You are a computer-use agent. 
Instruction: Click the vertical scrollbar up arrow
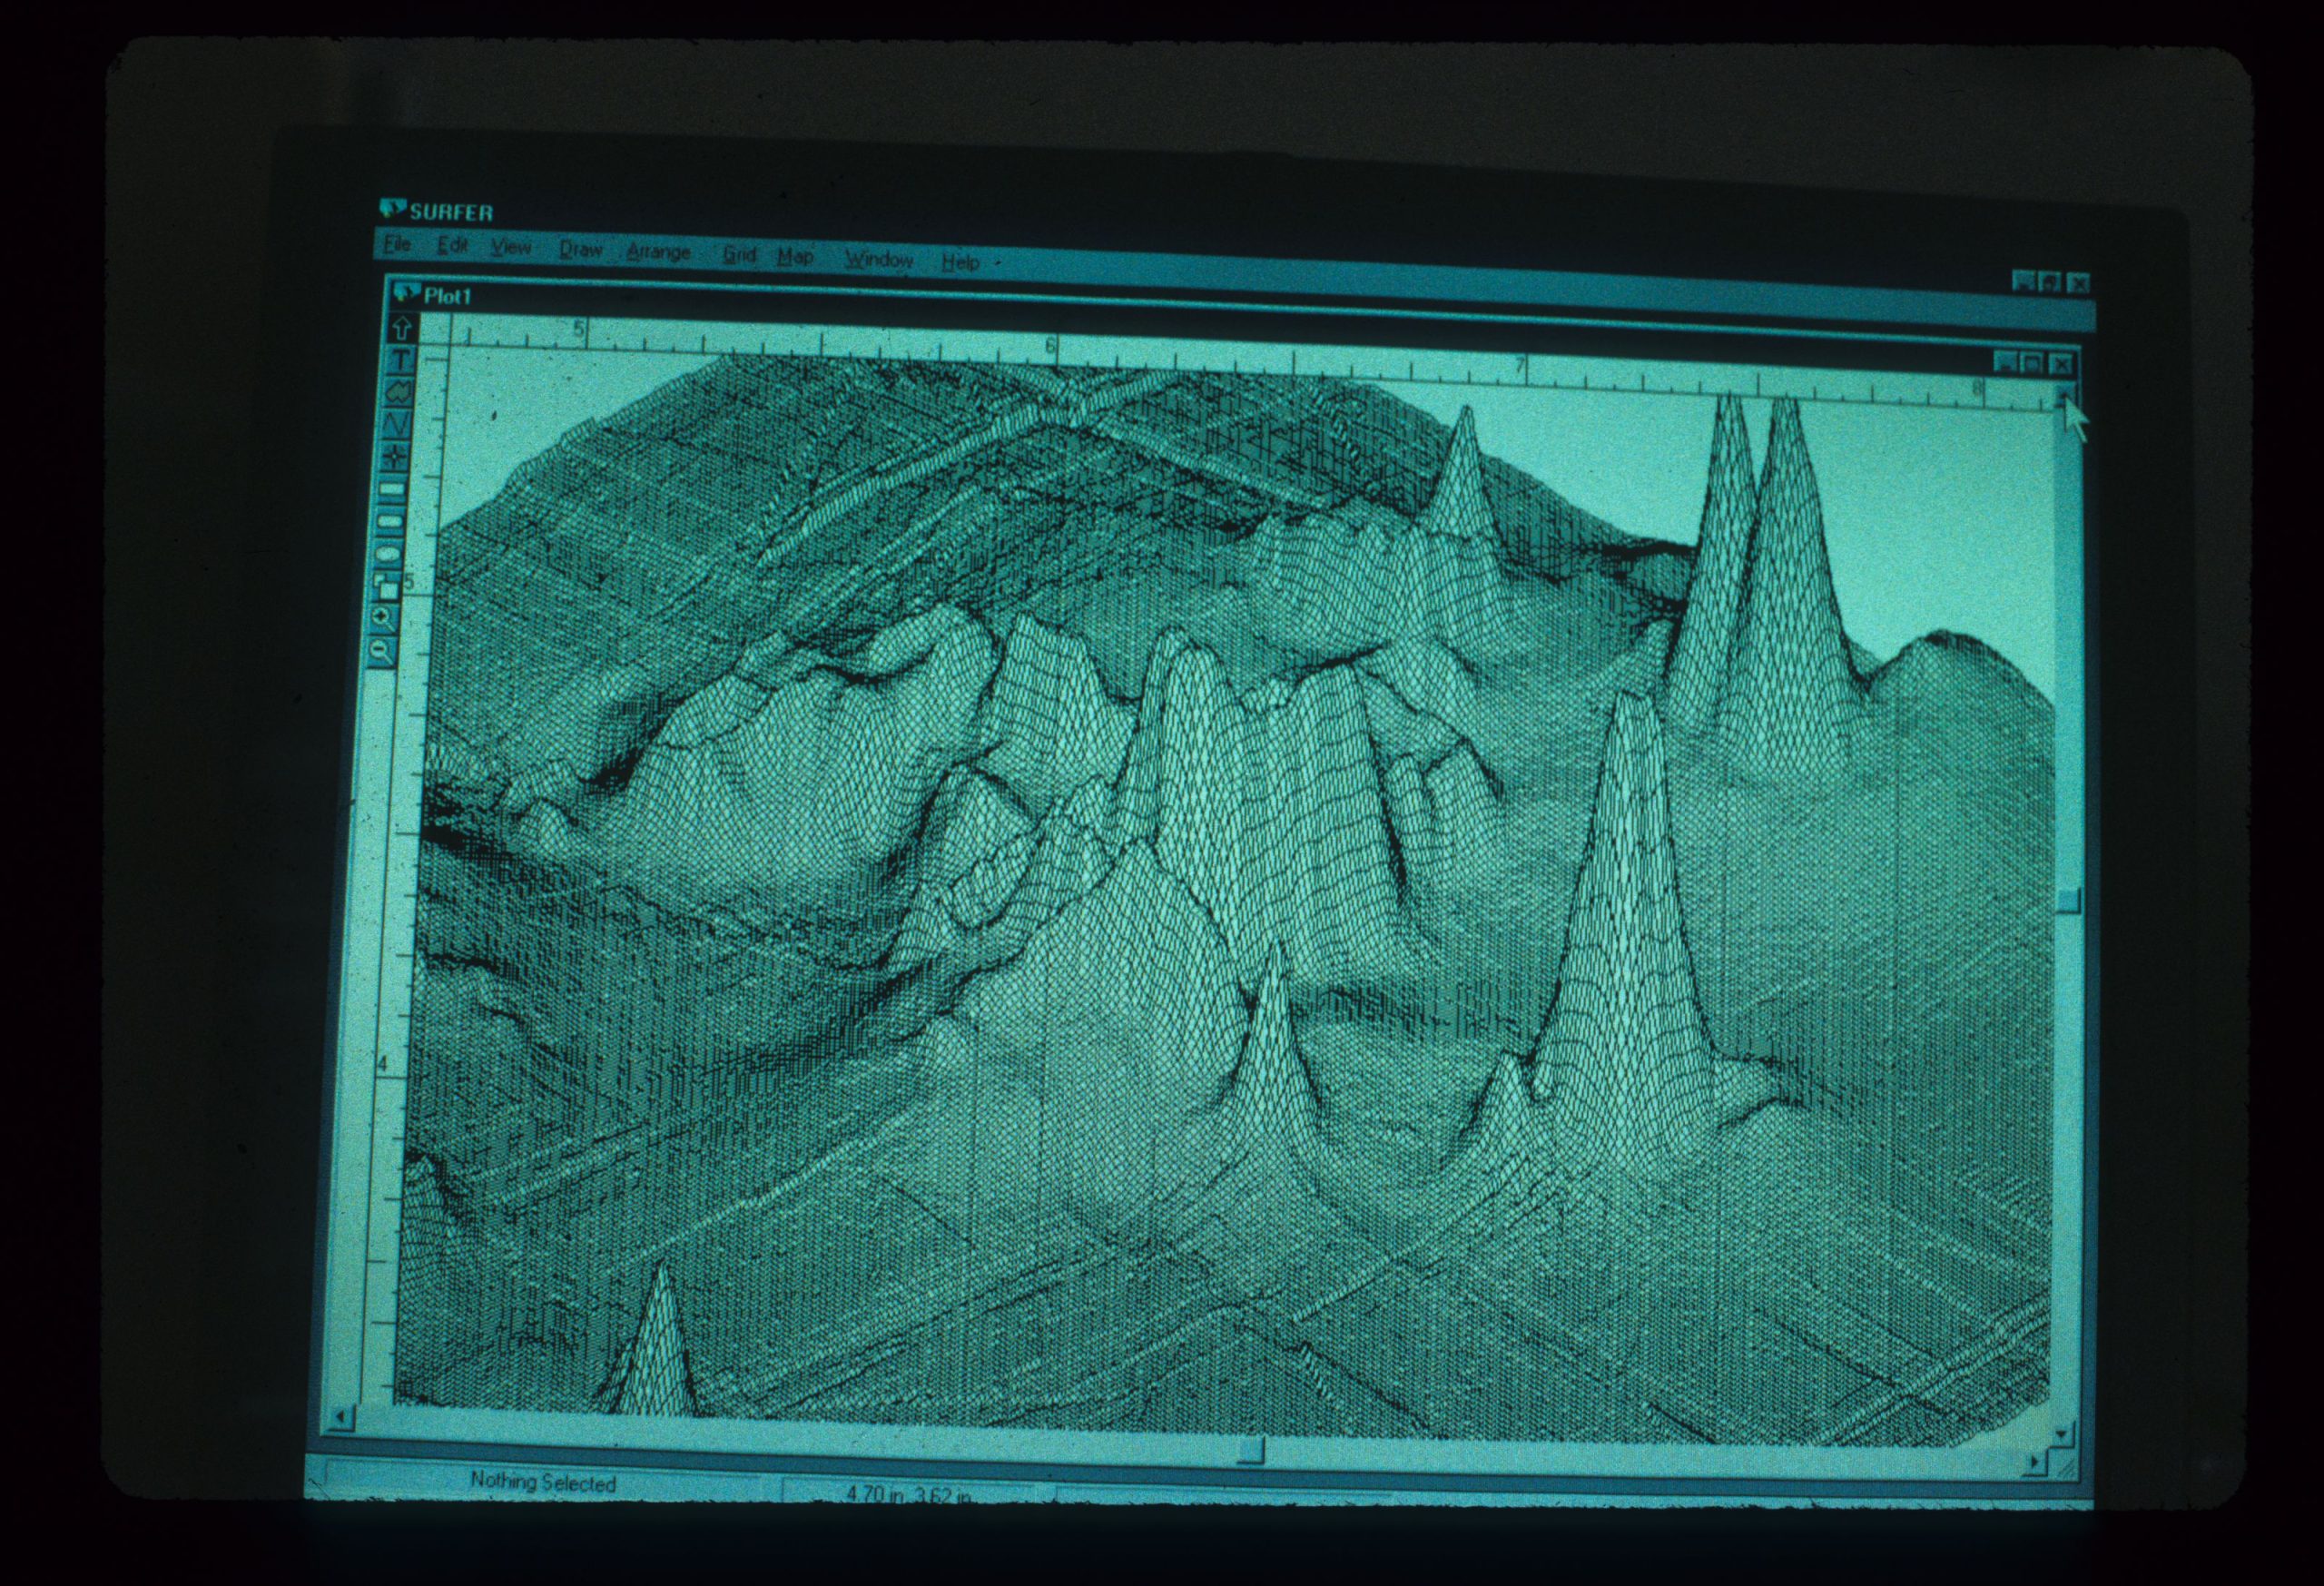pos(2064,395)
